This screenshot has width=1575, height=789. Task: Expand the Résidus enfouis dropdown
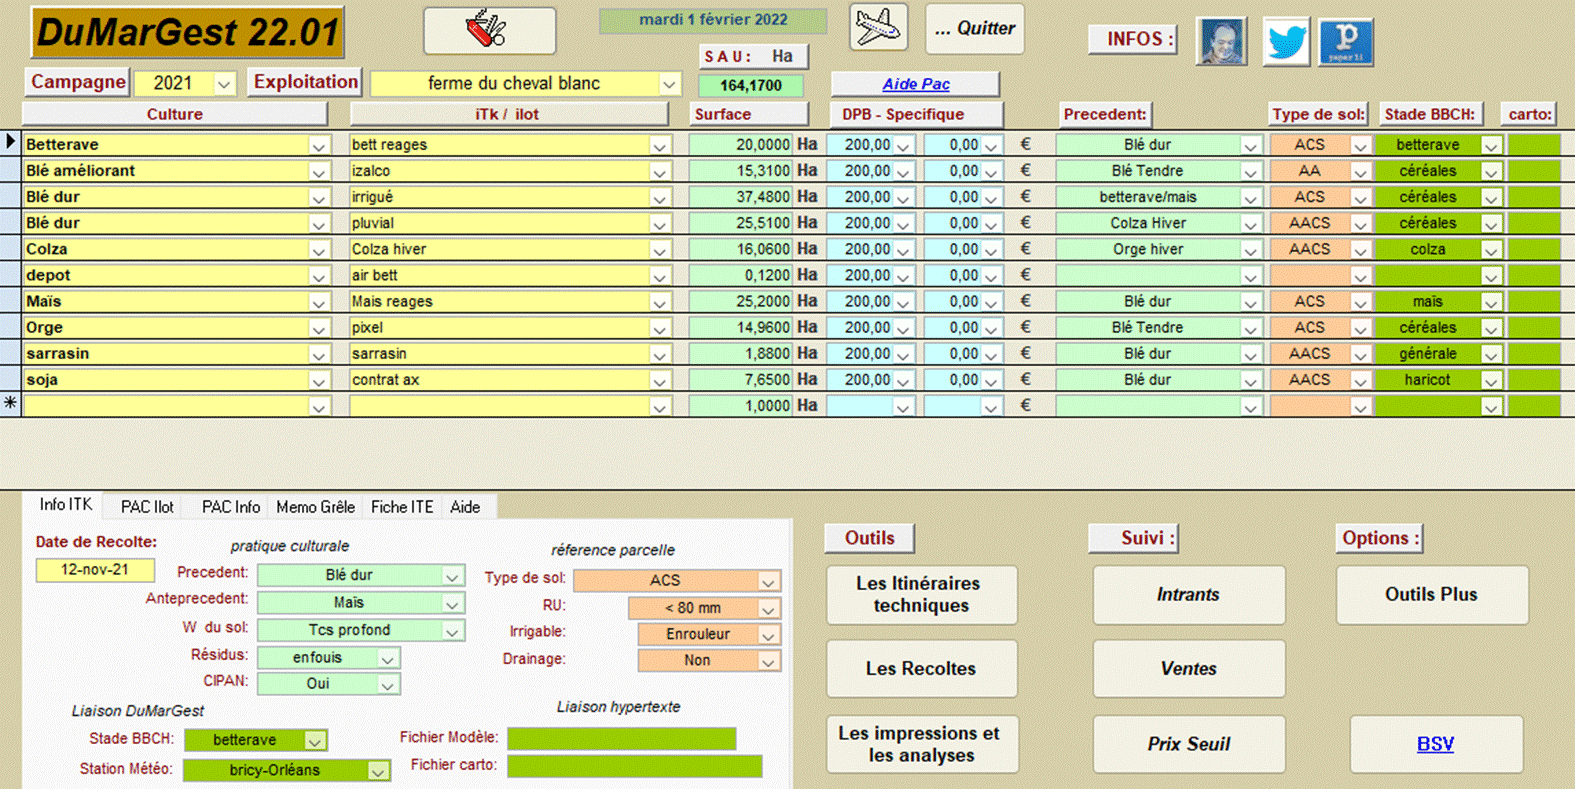click(387, 658)
